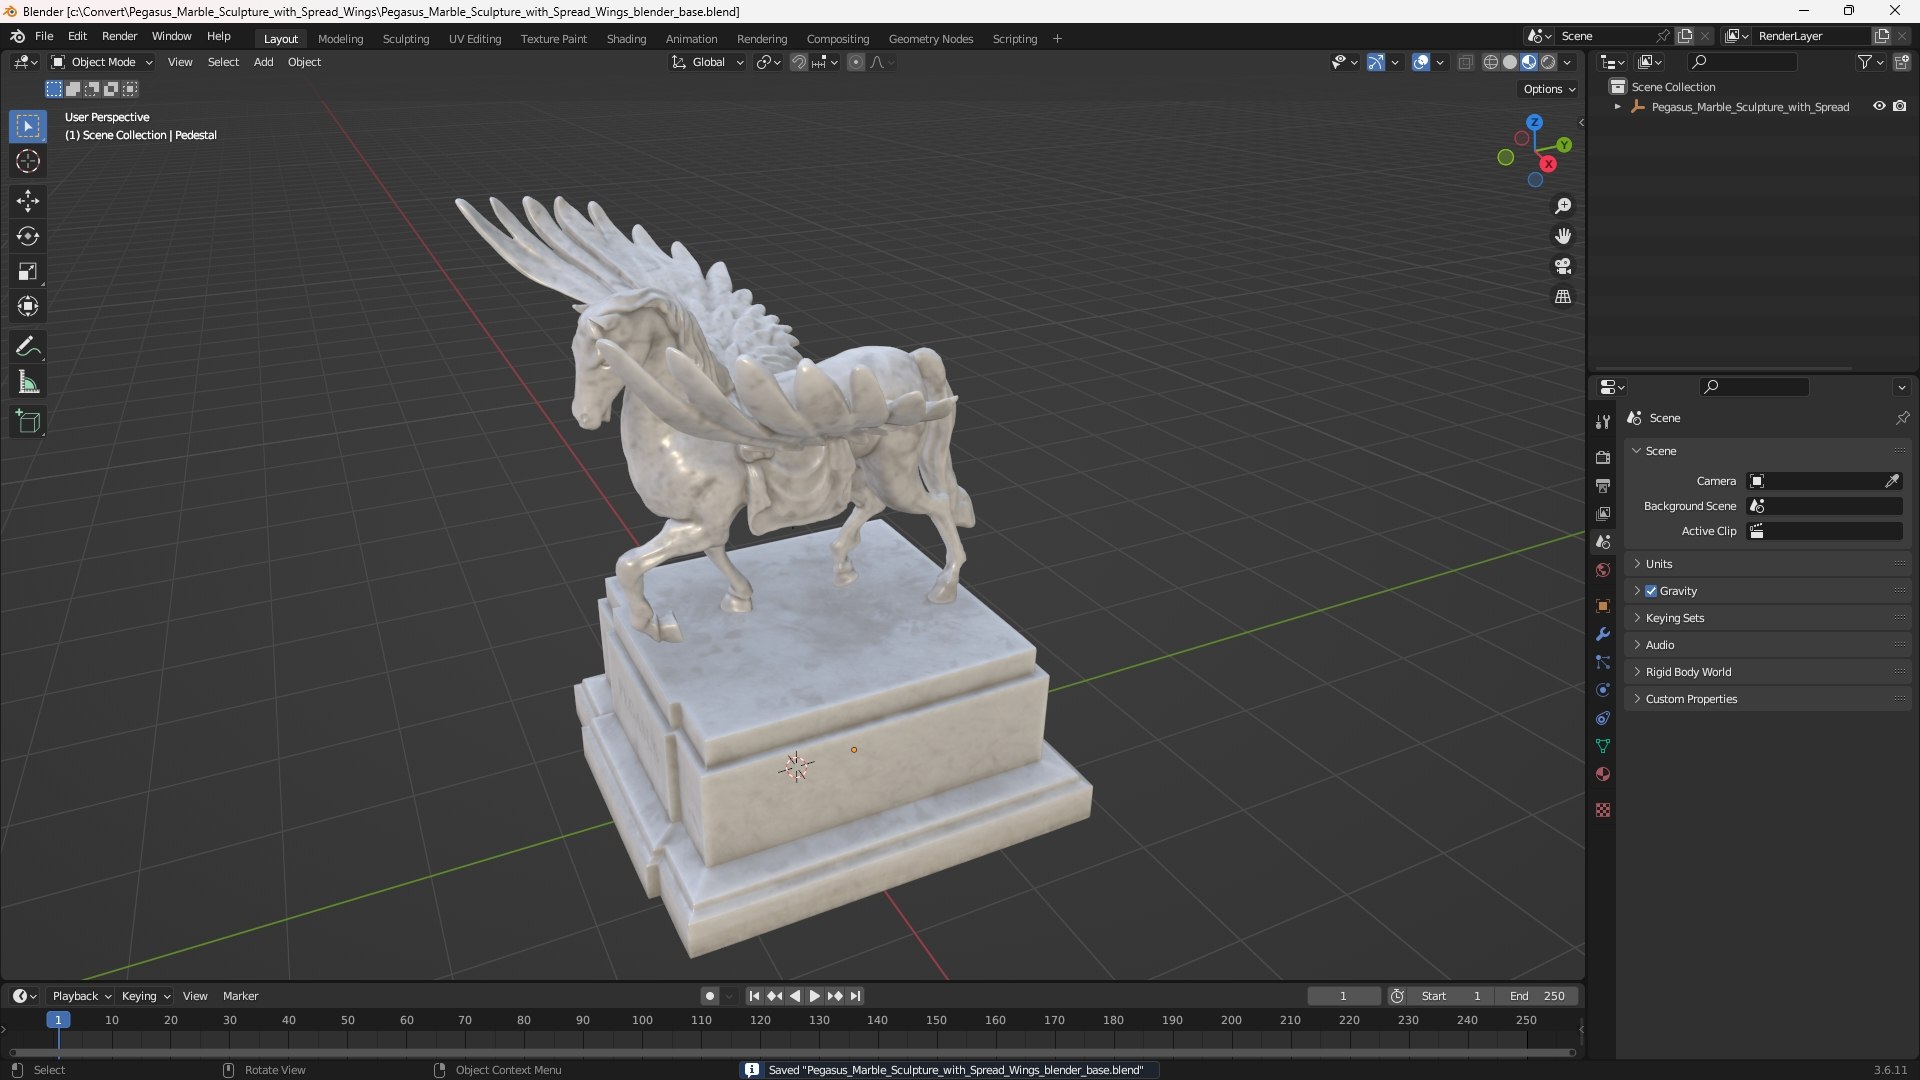Open the Playback dropdown in timeline
1920x1080 pixels.
click(81, 996)
